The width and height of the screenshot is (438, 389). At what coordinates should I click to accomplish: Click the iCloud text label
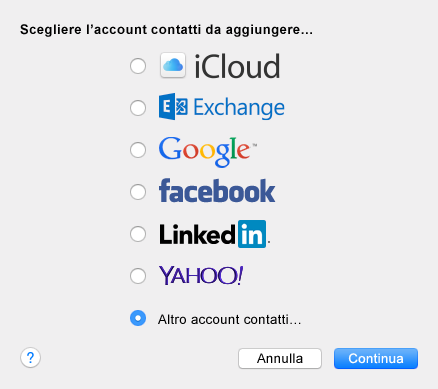coord(237,67)
